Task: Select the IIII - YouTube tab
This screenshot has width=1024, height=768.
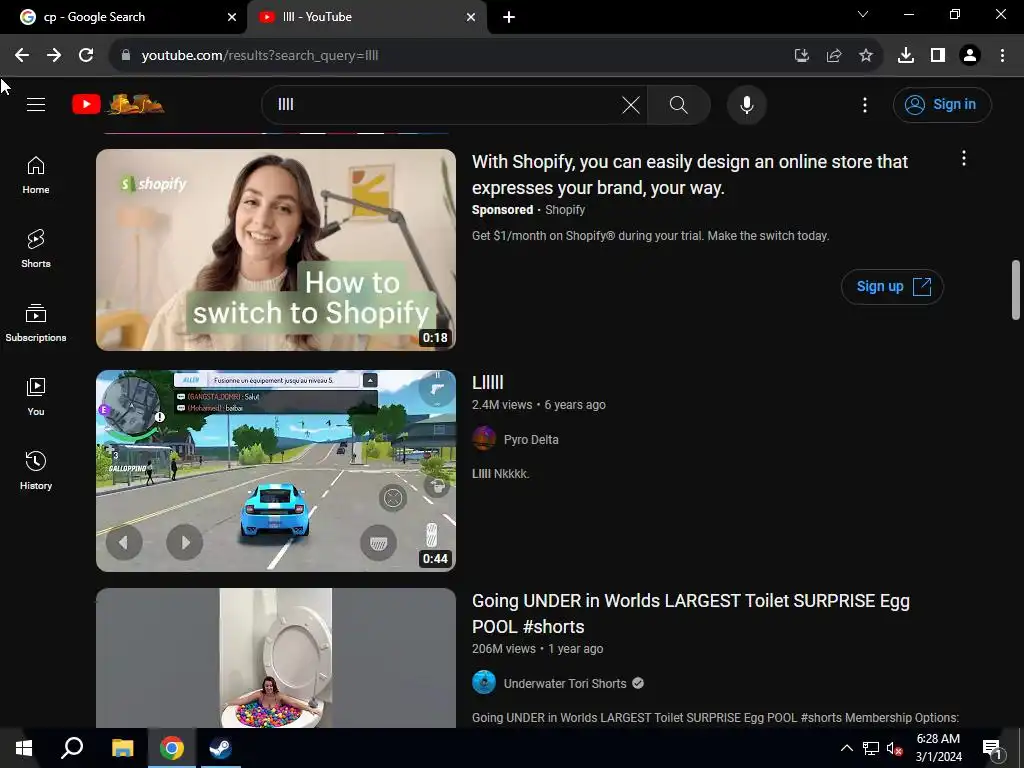Action: [x=366, y=17]
